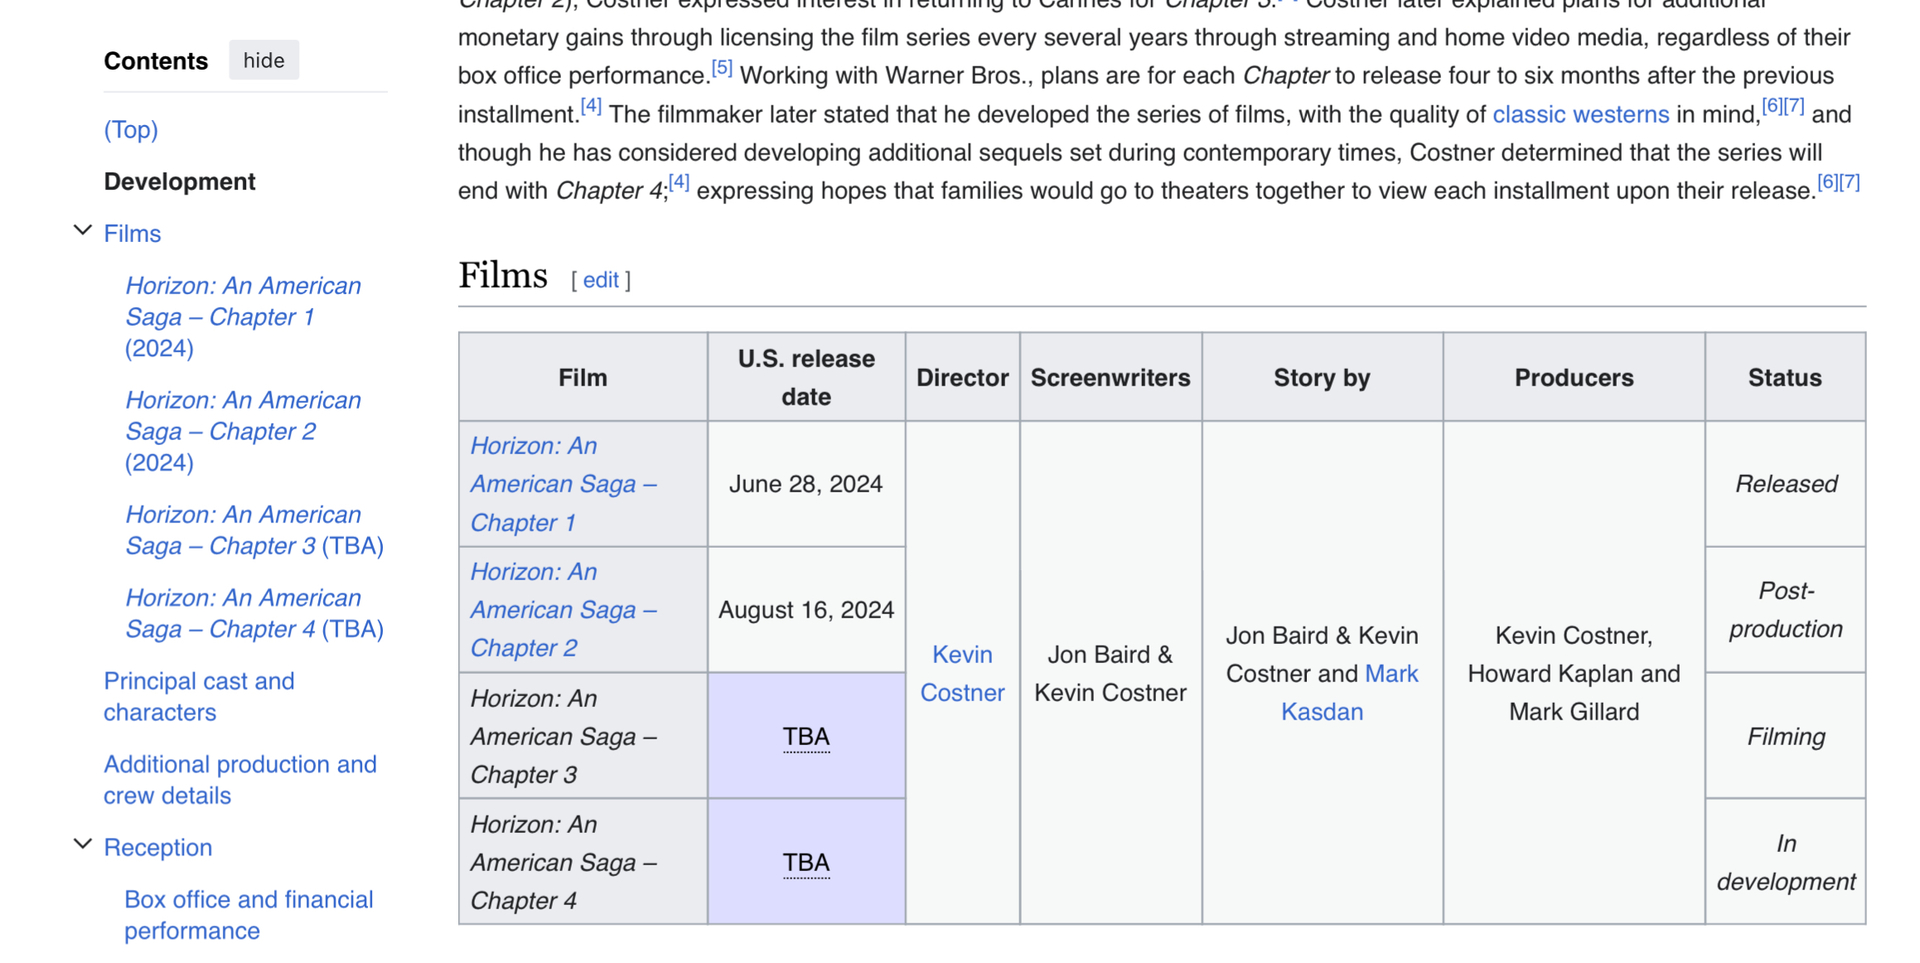
Task: Follow the classic westerns link
Action: coord(1580,114)
